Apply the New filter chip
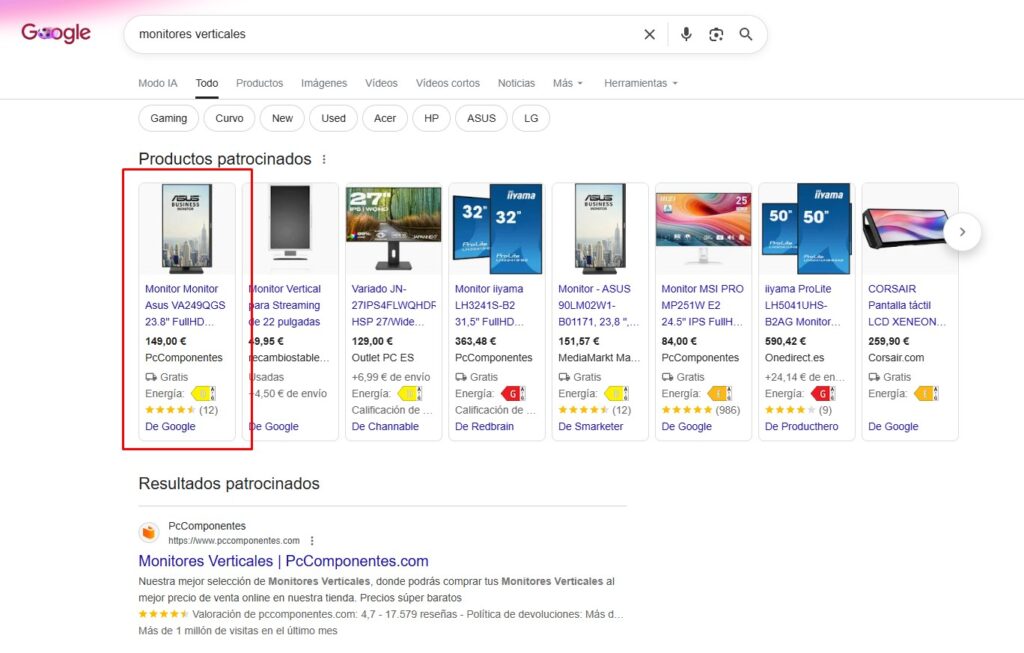This screenshot has height=653, width=1024. 282,118
